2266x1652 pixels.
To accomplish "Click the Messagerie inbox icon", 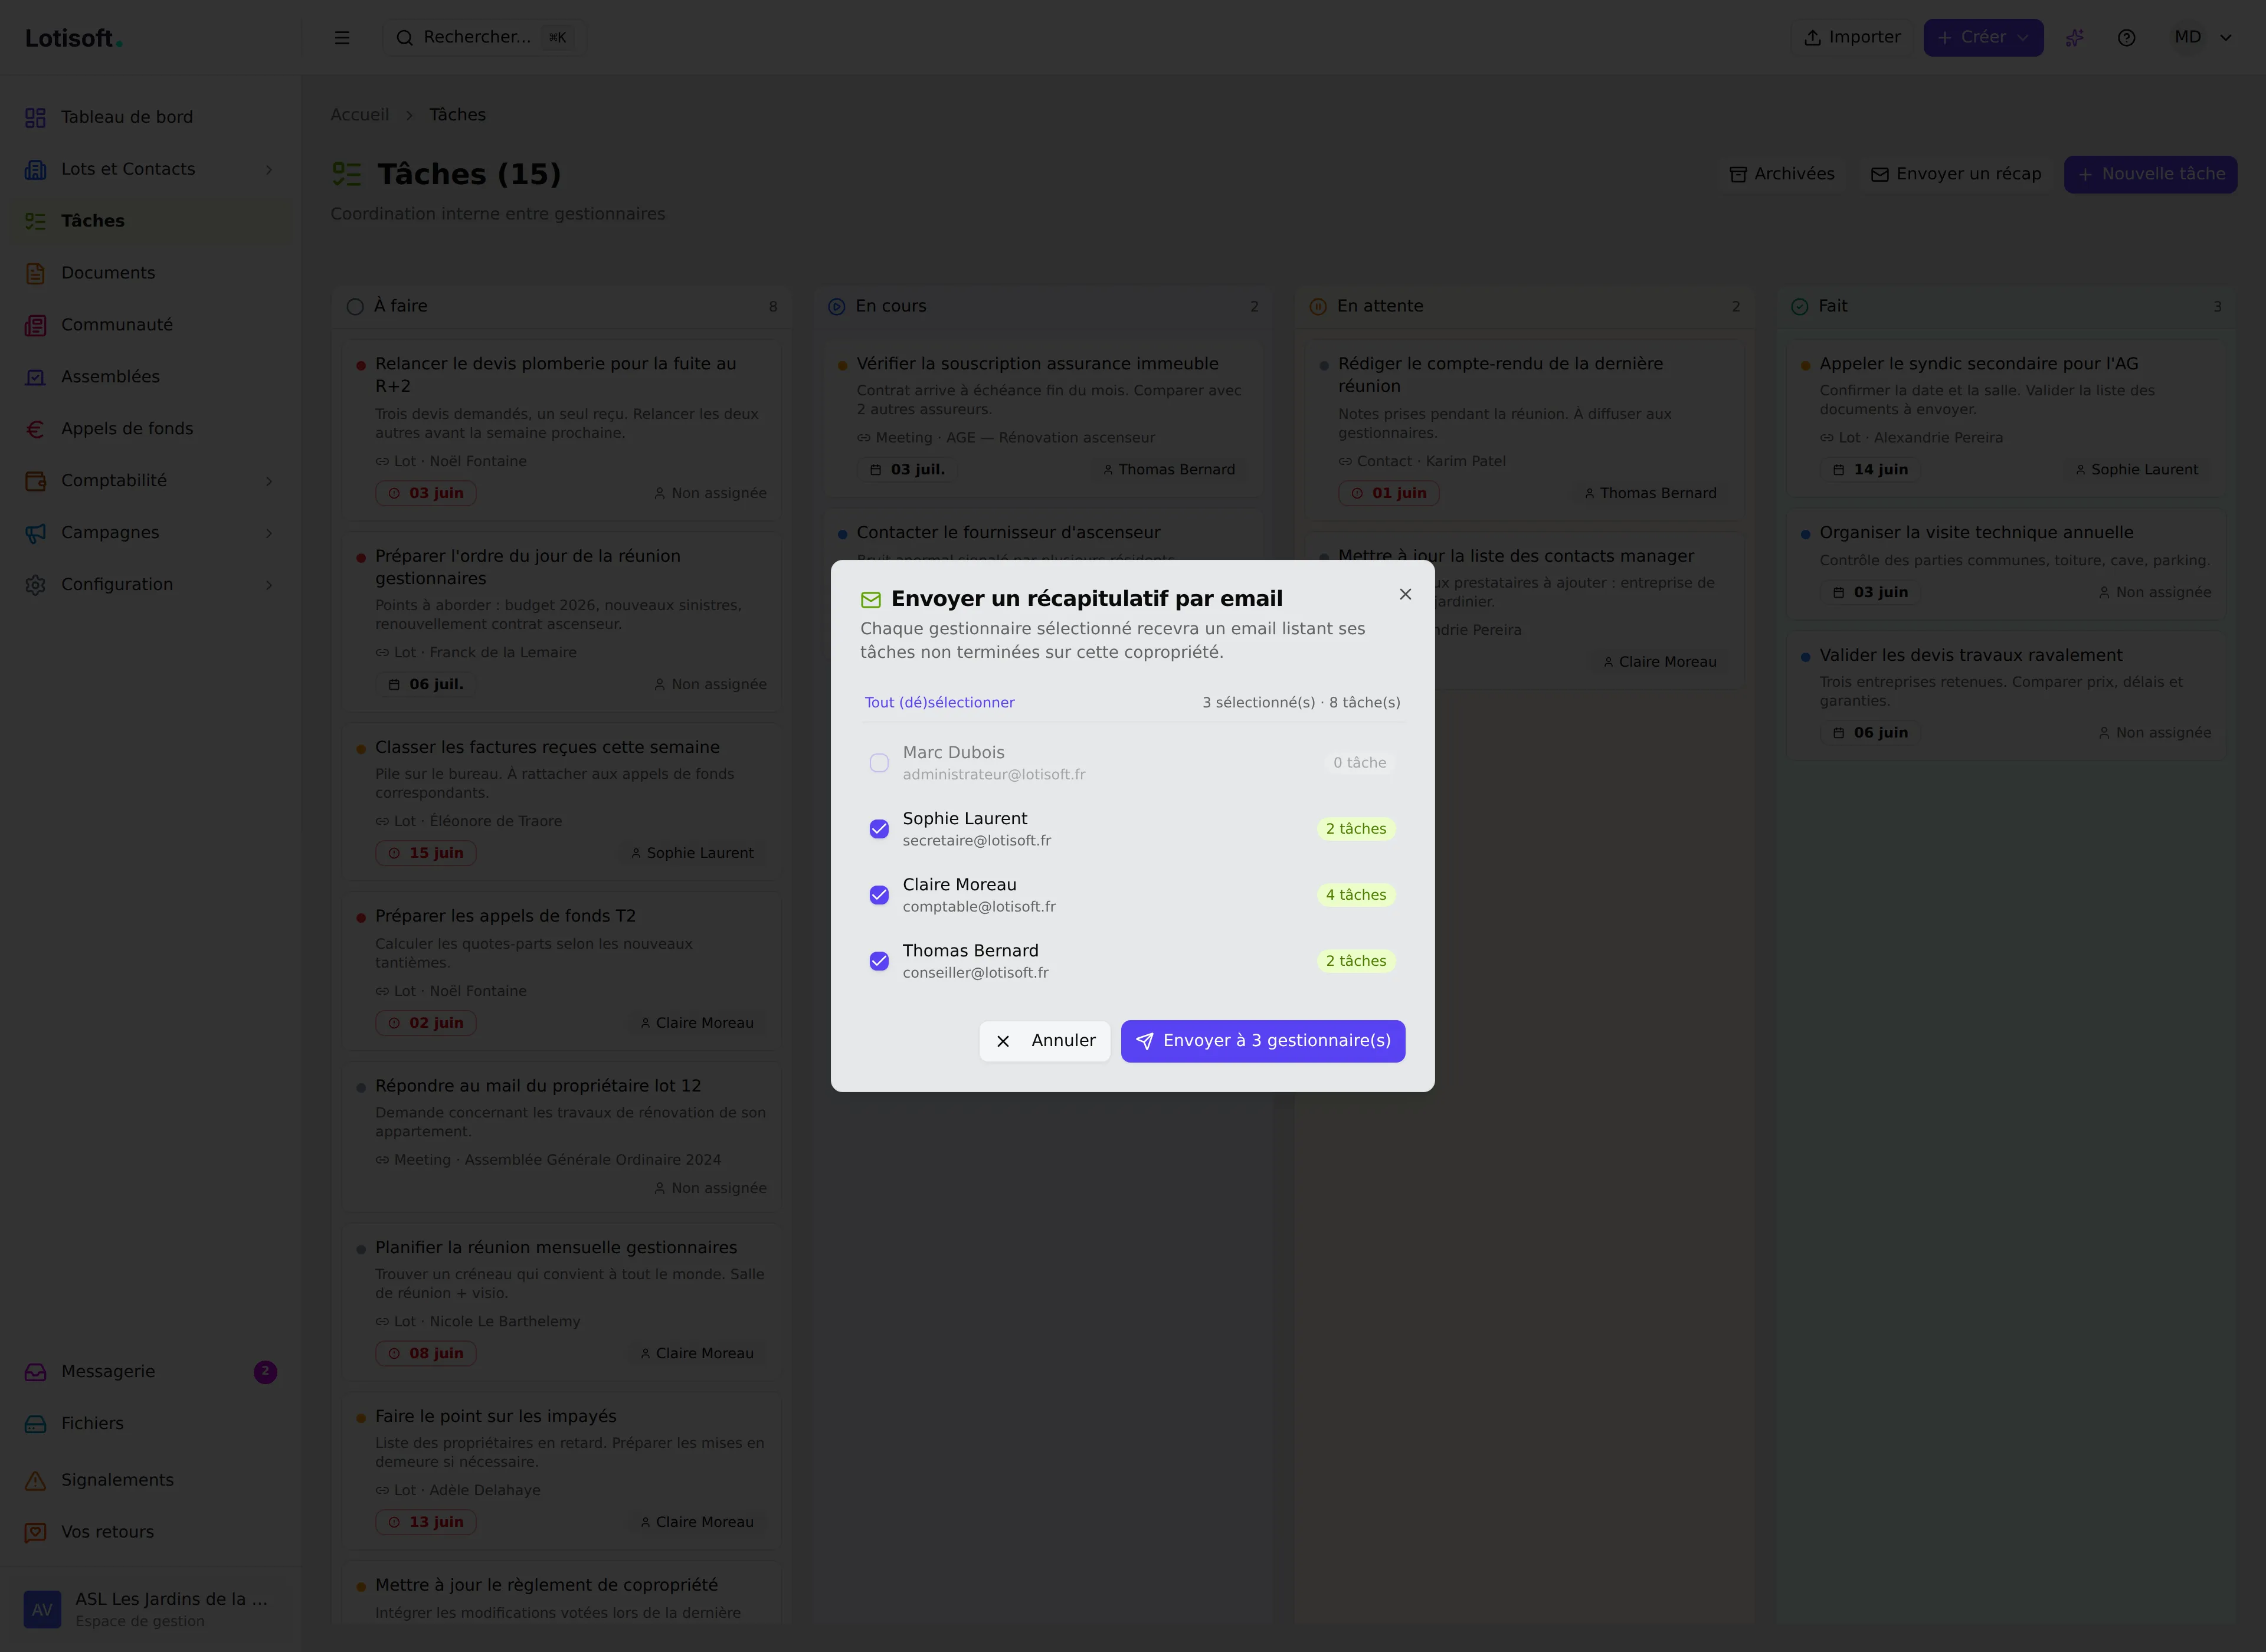I will [36, 1372].
